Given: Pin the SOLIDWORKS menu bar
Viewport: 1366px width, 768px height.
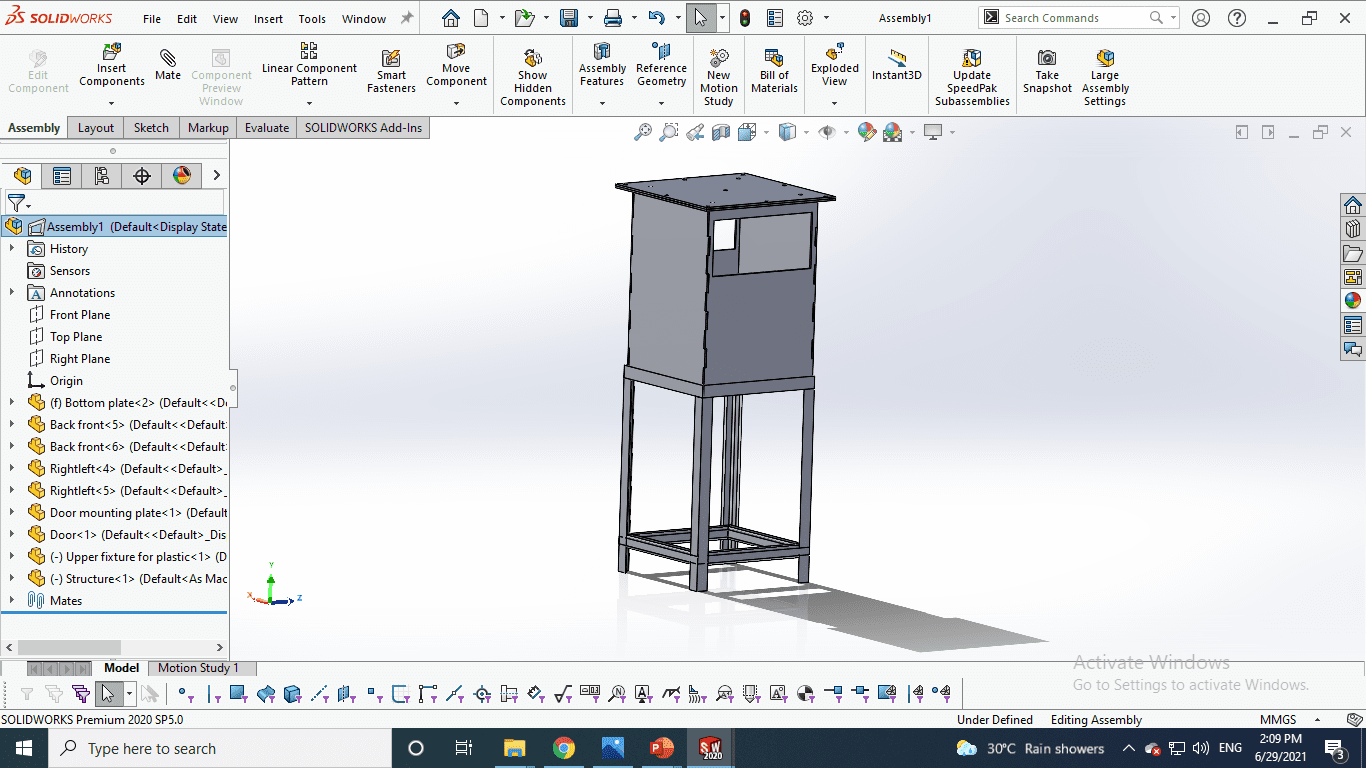Looking at the screenshot, I should click(x=407, y=18).
